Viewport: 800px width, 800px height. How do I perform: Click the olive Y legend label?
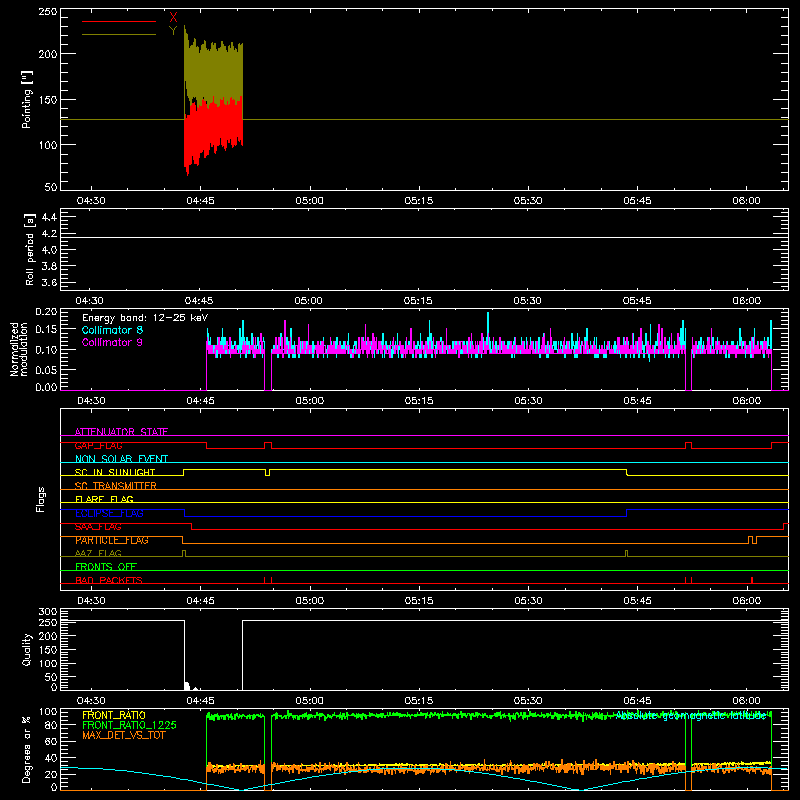(173, 31)
